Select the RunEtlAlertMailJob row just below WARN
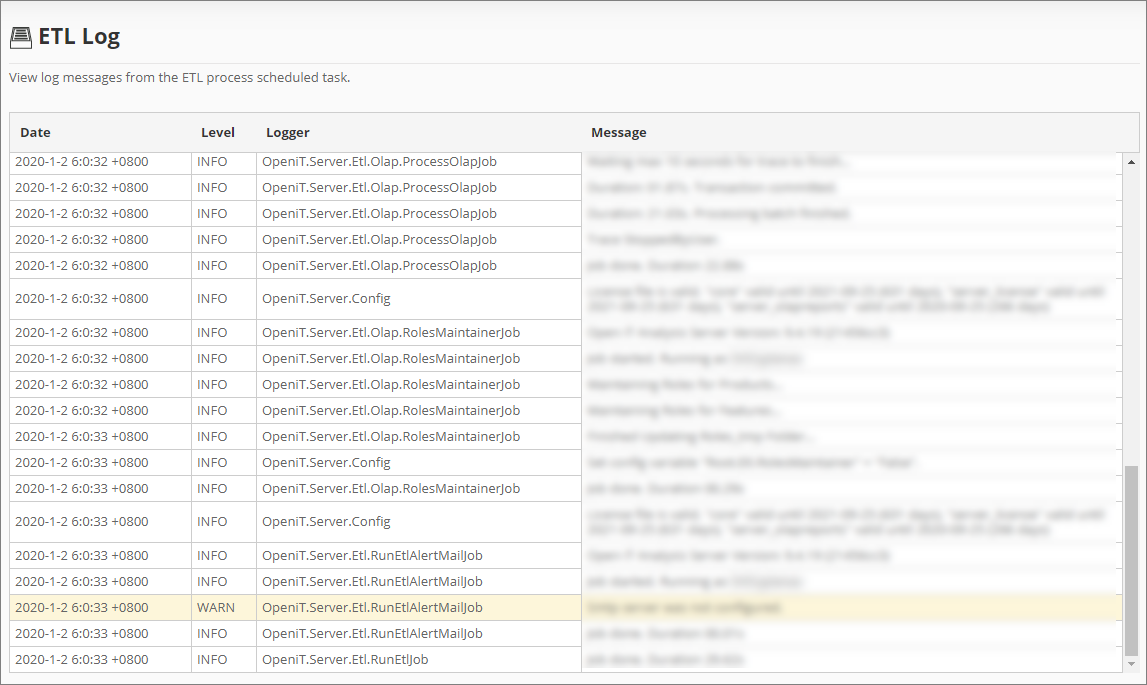This screenshot has height=685, width=1147. 372,633
